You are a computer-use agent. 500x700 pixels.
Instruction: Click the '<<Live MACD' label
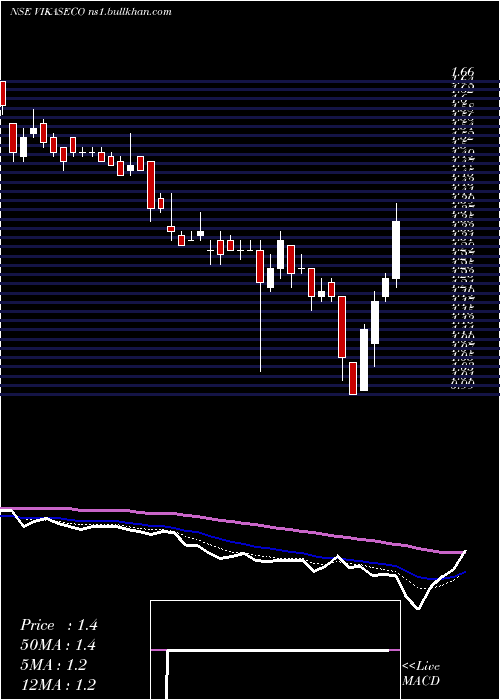(x=421, y=673)
